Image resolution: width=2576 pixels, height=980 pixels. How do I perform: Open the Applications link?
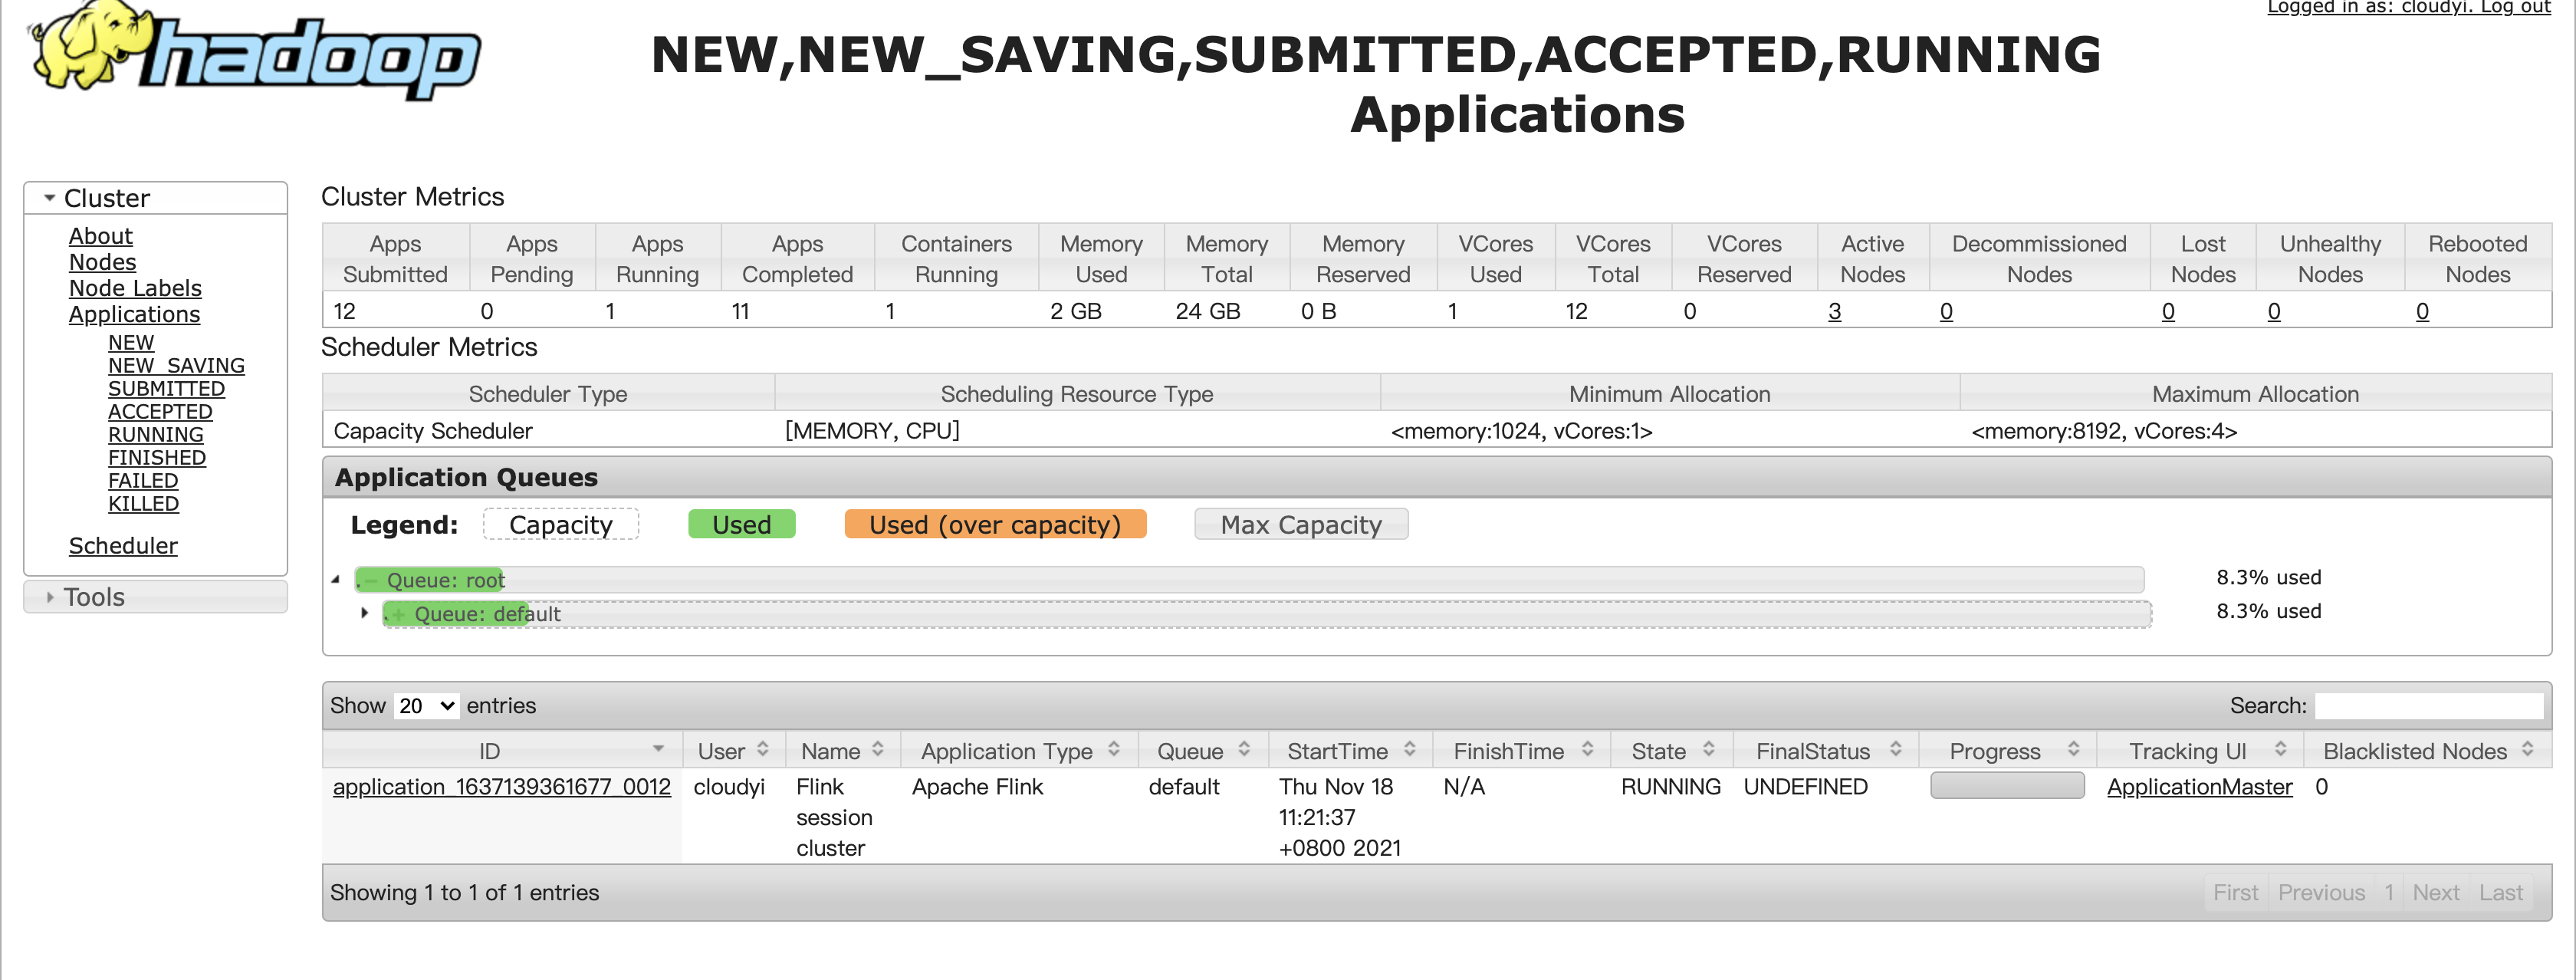click(x=134, y=314)
